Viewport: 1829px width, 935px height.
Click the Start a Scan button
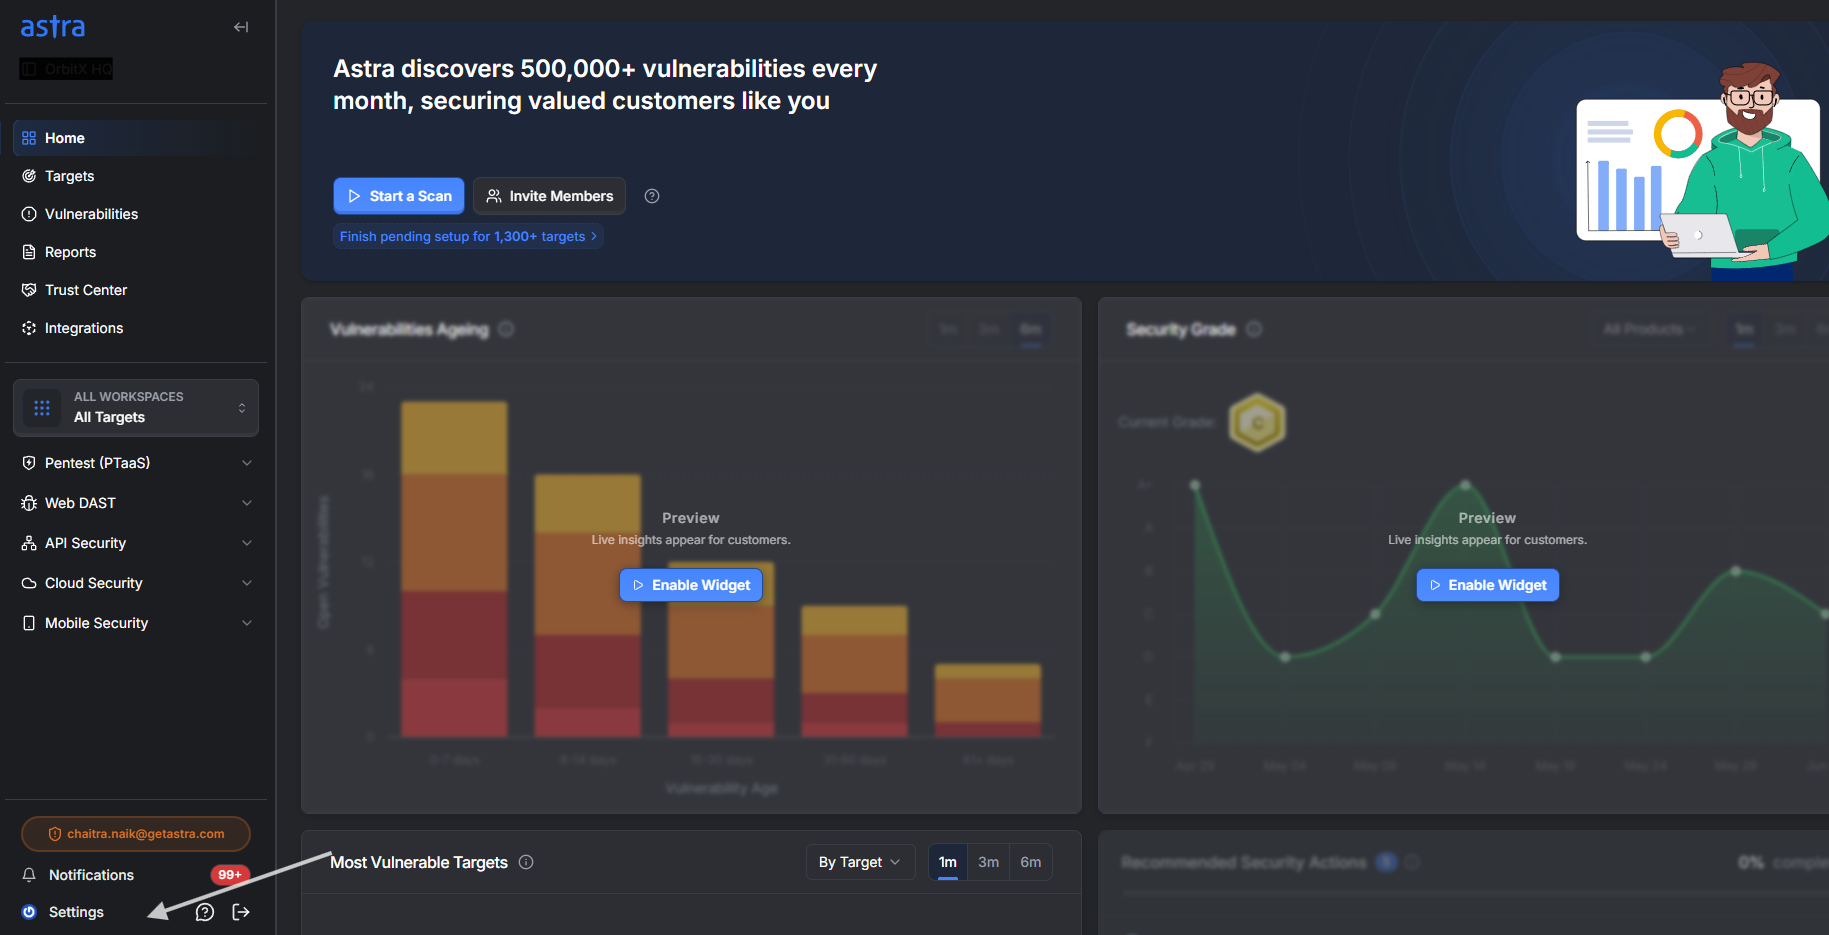[x=399, y=196]
